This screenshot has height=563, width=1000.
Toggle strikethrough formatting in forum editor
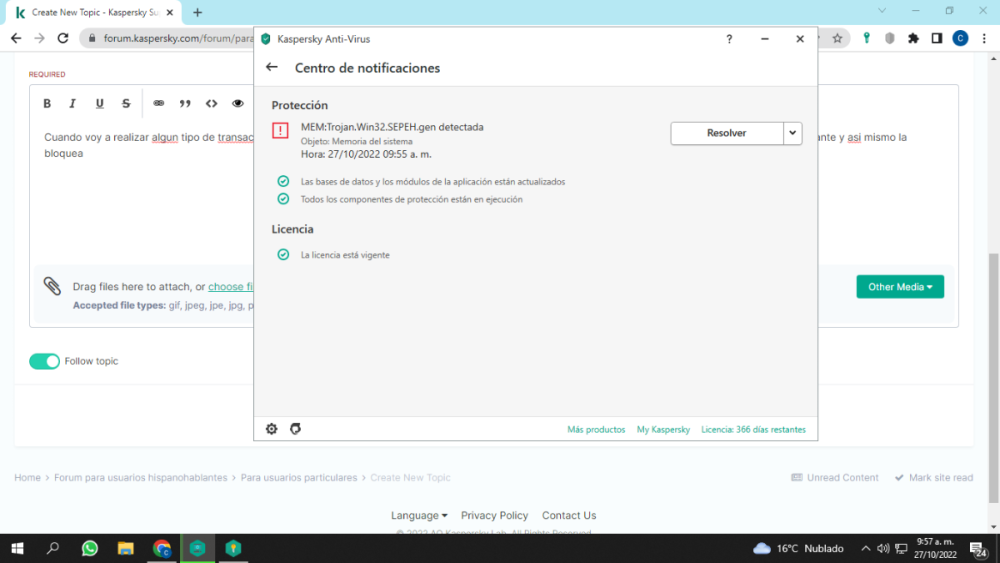tap(126, 103)
